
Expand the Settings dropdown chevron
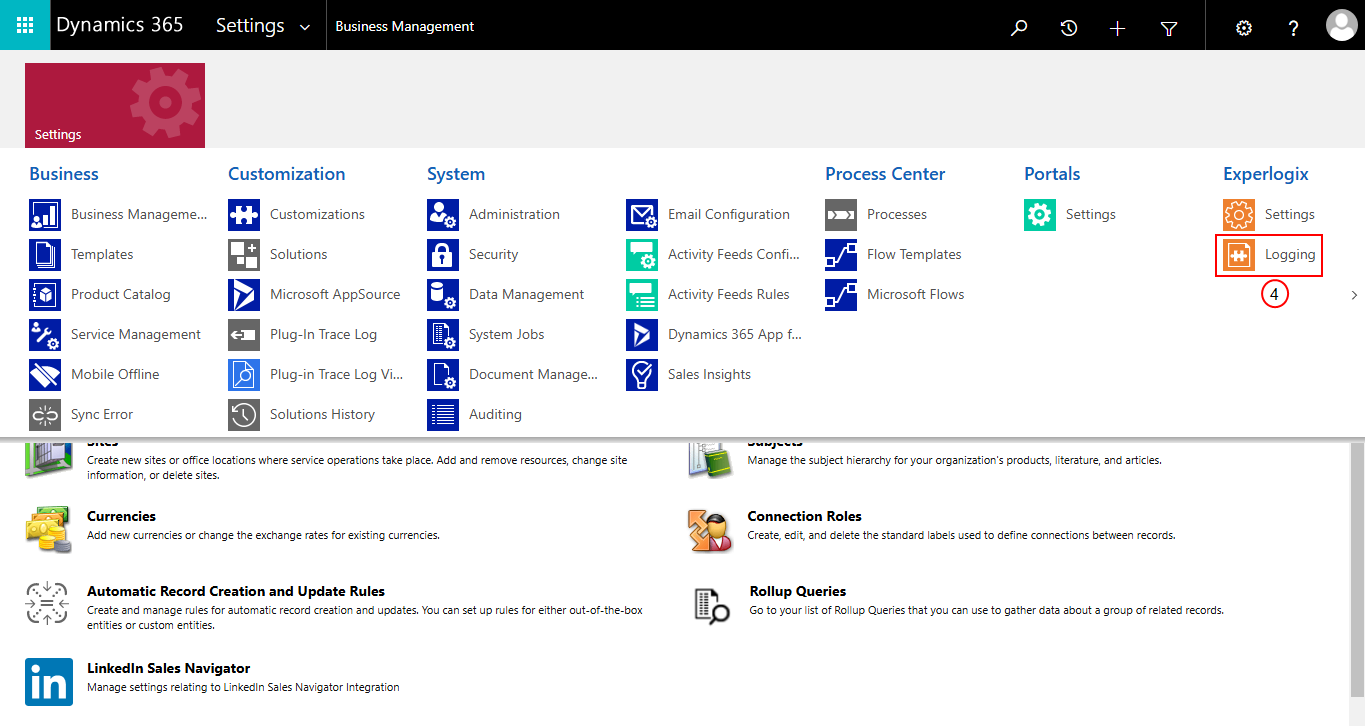(305, 27)
